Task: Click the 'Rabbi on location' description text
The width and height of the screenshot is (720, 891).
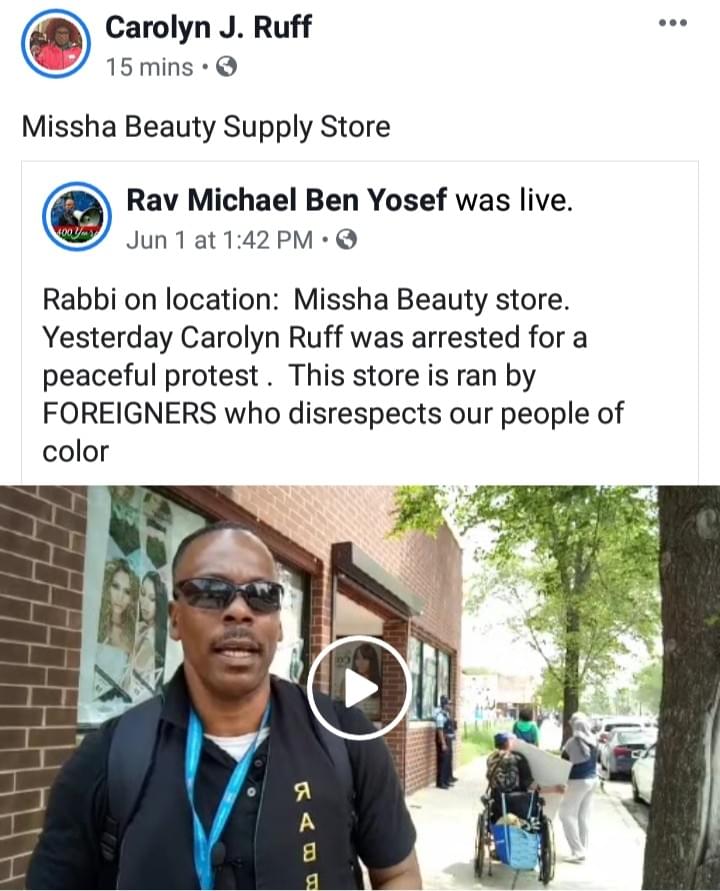Action: point(161,299)
